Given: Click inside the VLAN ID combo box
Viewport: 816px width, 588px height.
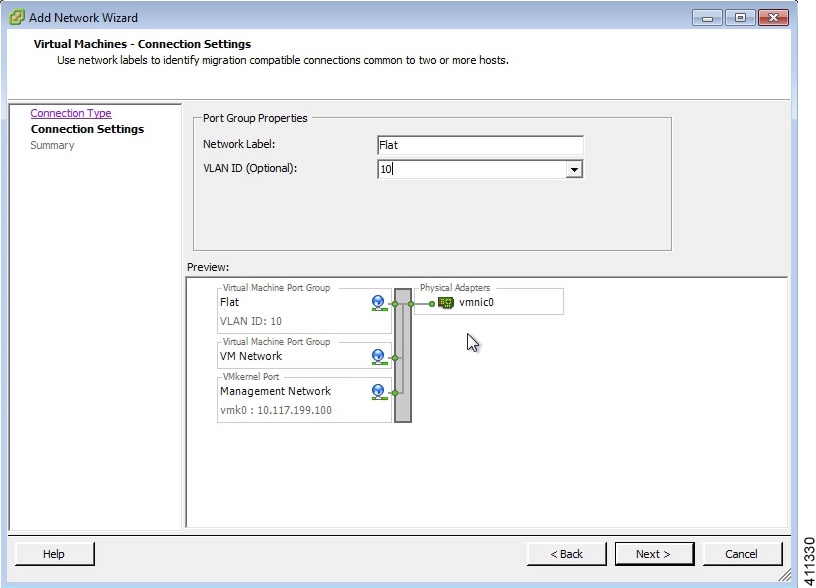Looking at the screenshot, I should click(471, 169).
